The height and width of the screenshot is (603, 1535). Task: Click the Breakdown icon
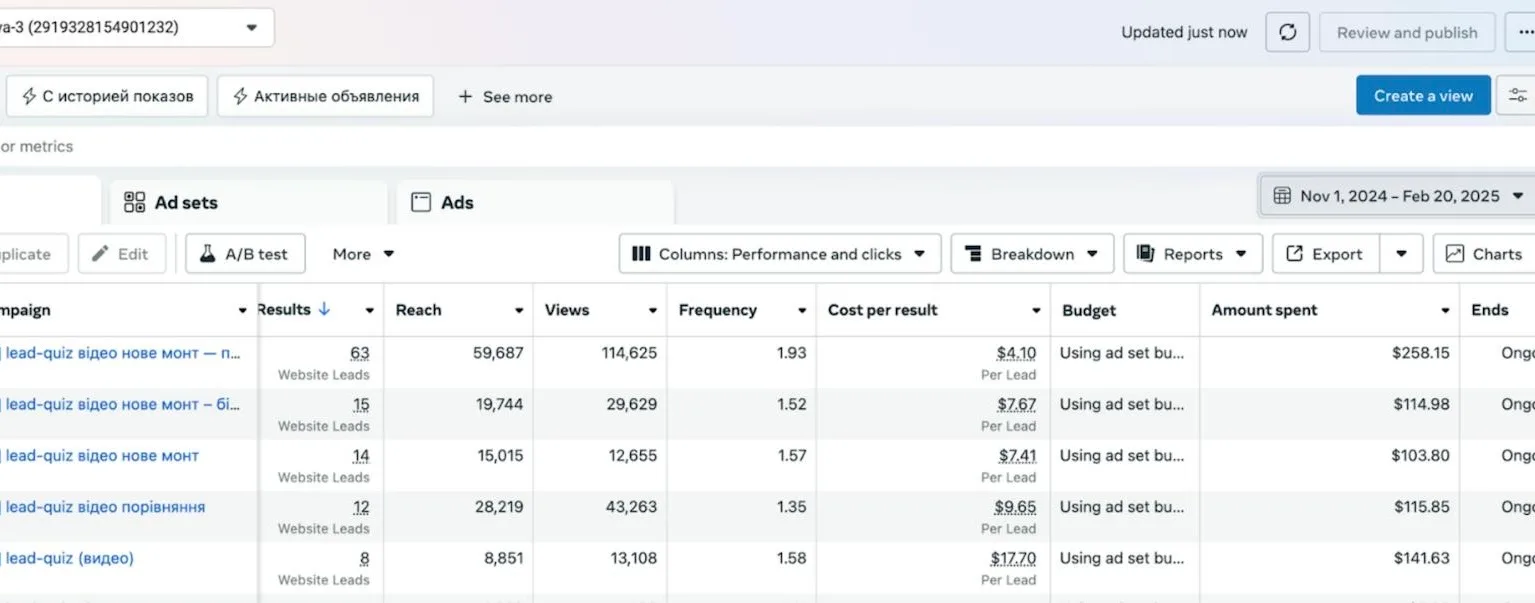pyautogui.click(x=972, y=254)
